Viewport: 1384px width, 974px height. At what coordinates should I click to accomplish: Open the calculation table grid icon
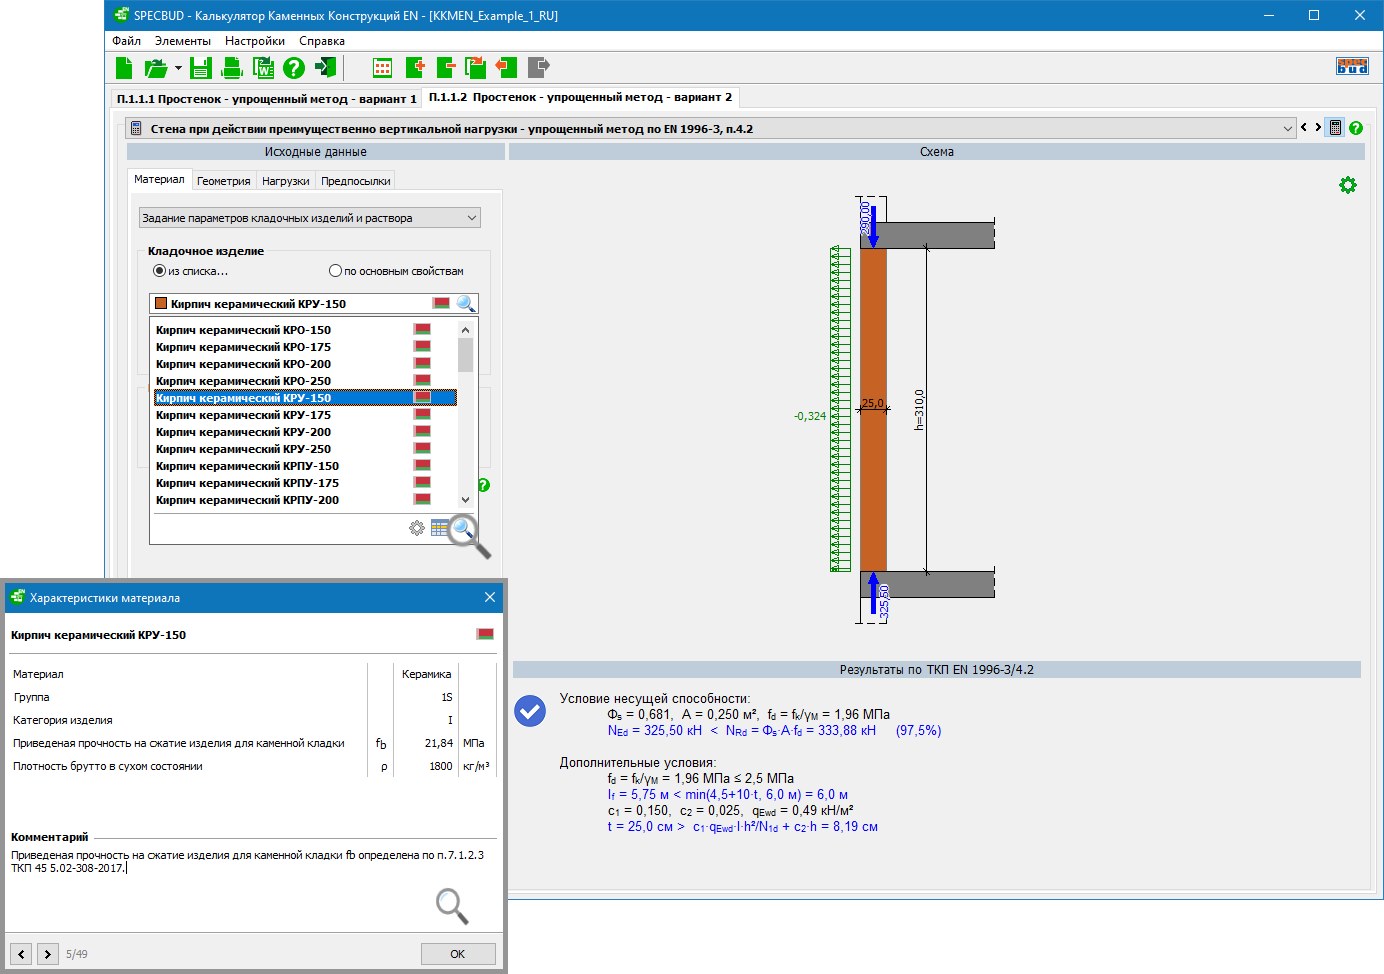pos(382,68)
